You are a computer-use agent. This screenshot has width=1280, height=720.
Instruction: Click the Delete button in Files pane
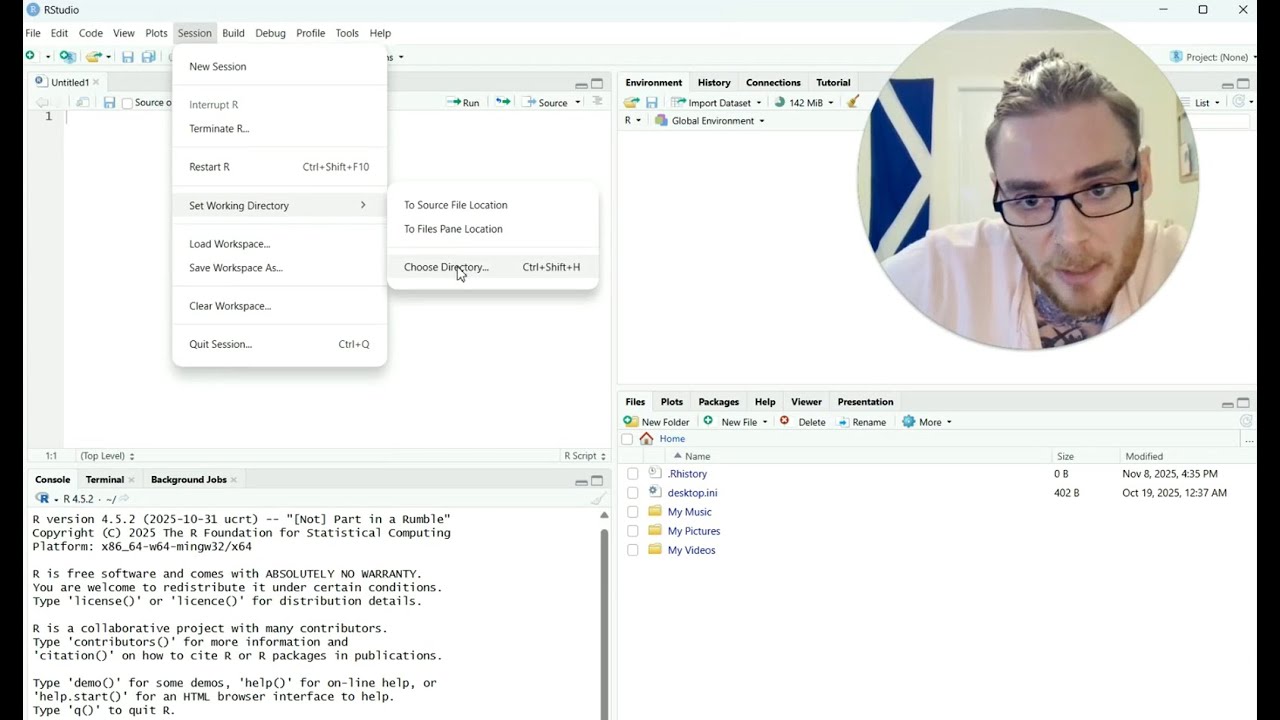(x=803, y=422)
